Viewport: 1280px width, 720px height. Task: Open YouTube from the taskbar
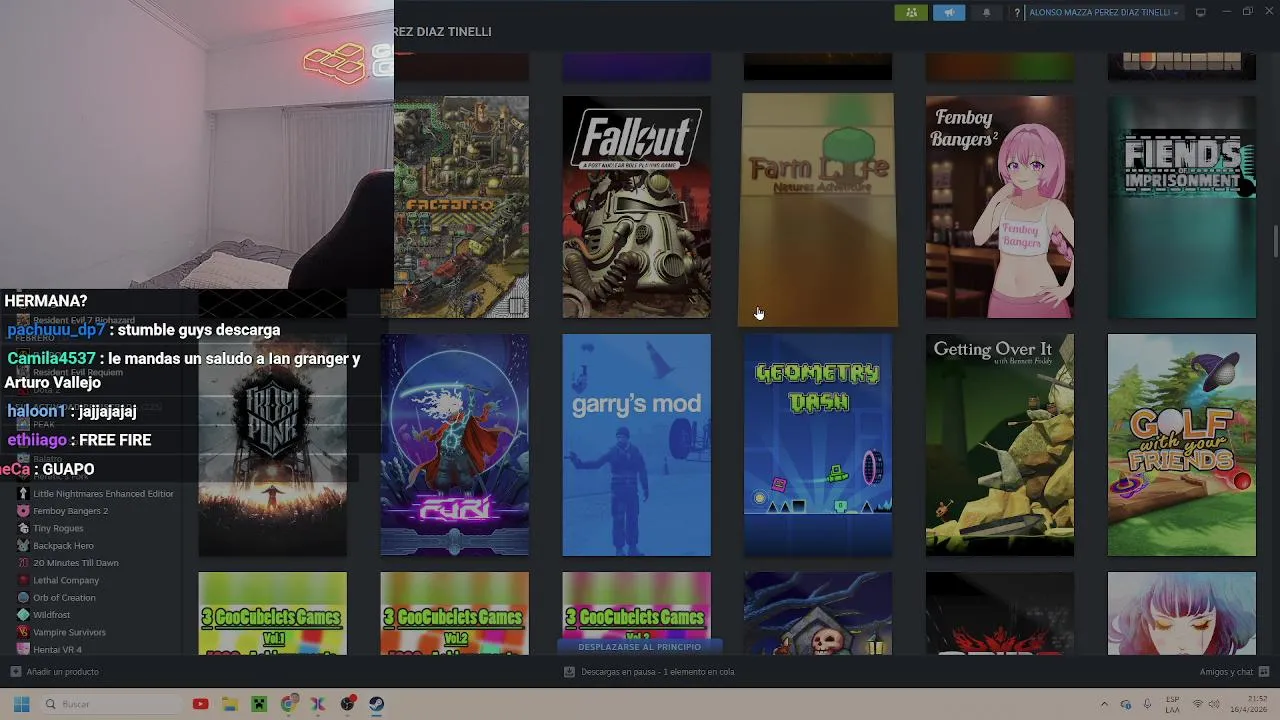(200, 704)
